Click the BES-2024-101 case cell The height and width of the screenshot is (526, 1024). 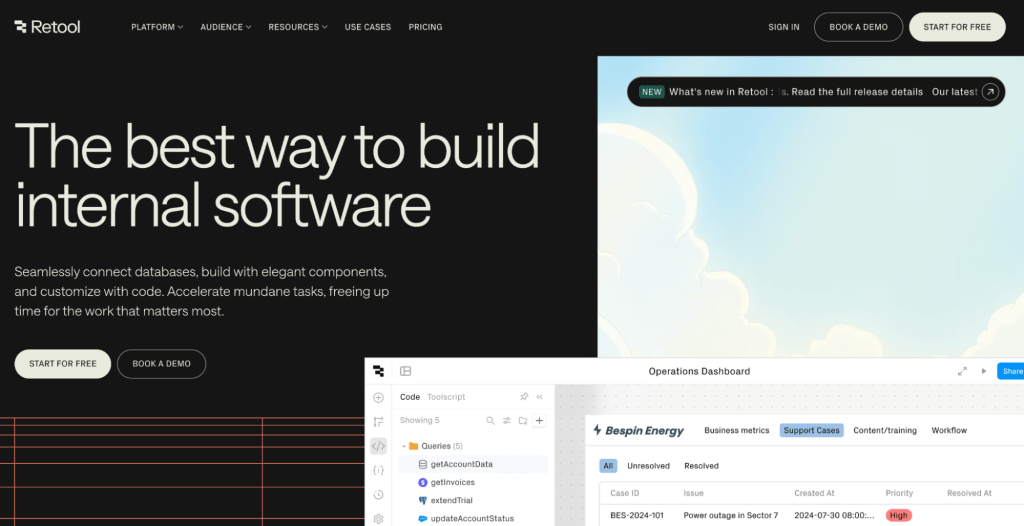point(637,516)
